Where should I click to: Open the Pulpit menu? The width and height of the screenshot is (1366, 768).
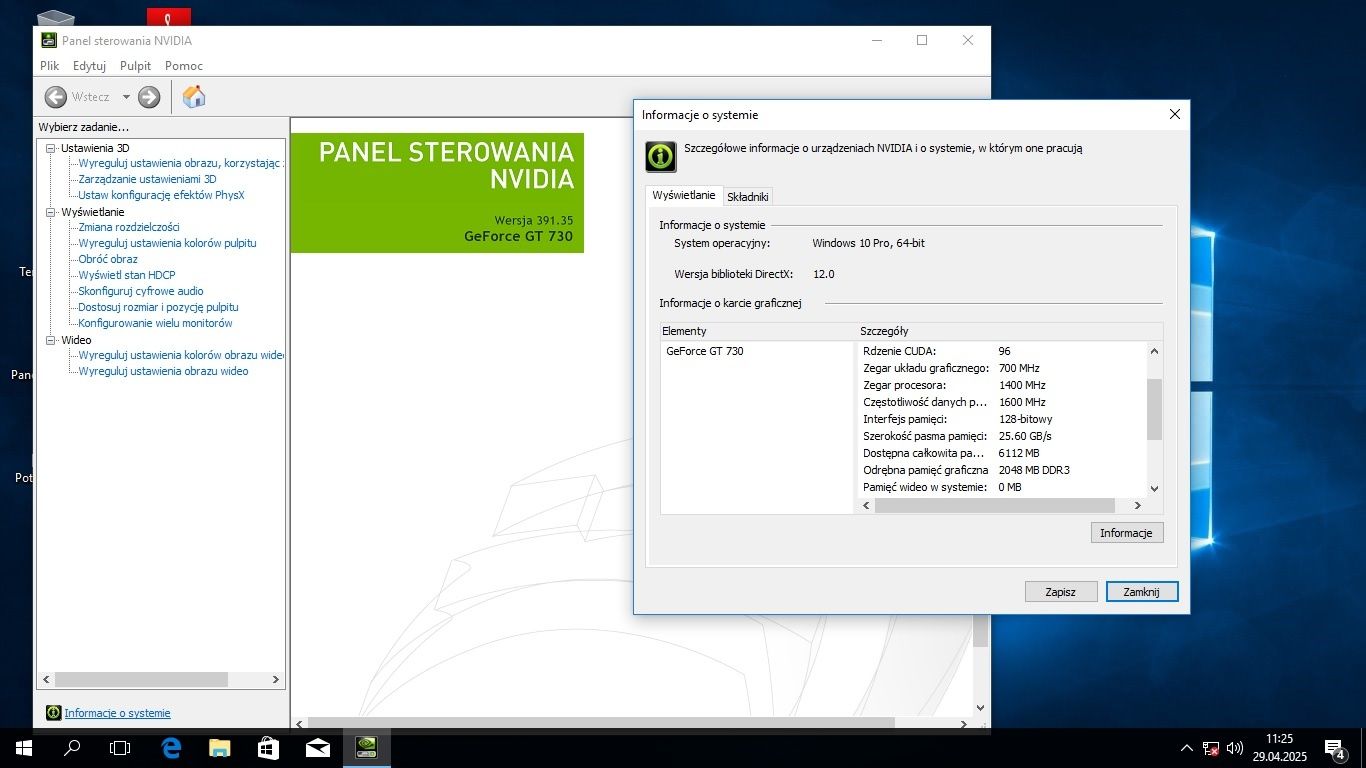click(135, 66)
